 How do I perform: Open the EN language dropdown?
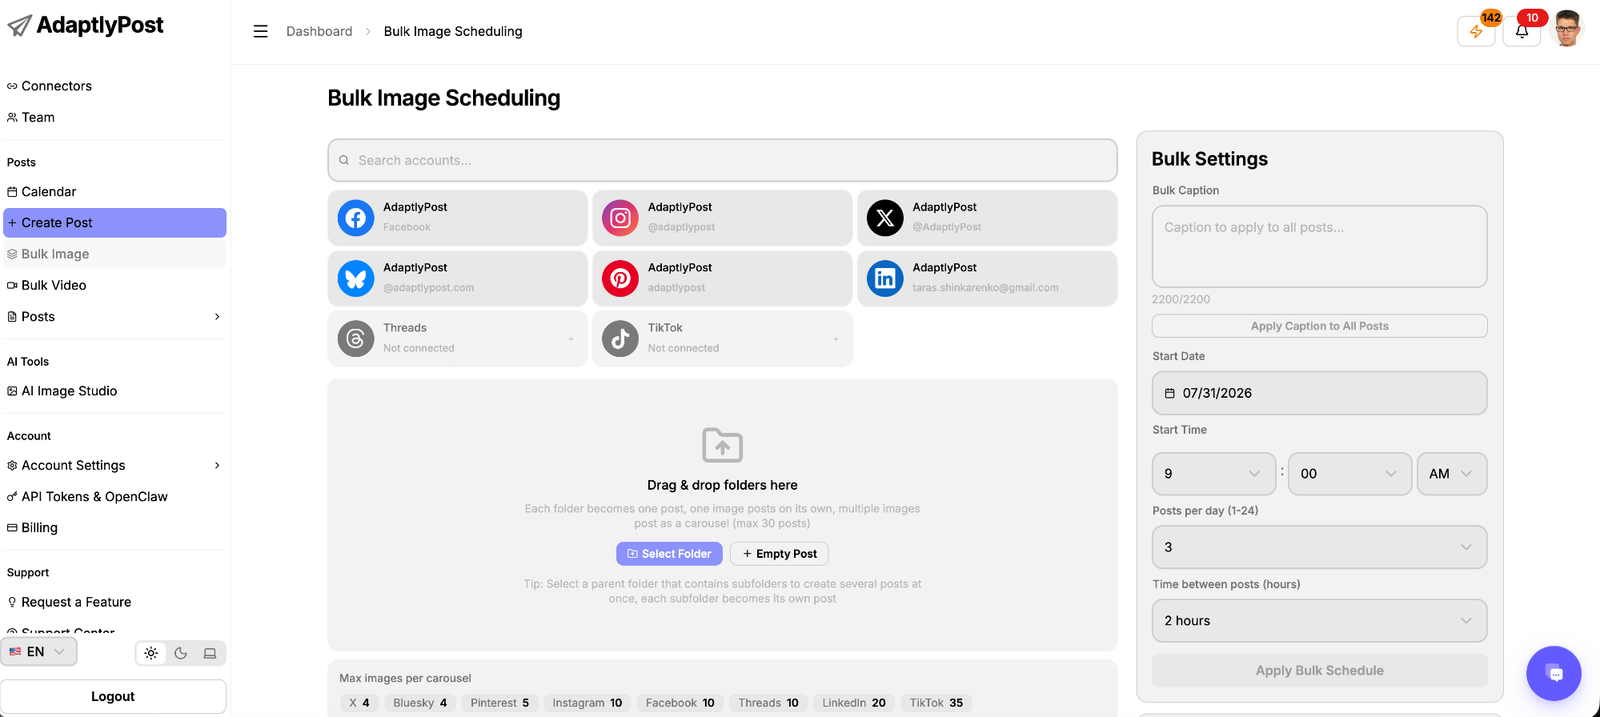(39, 652)
